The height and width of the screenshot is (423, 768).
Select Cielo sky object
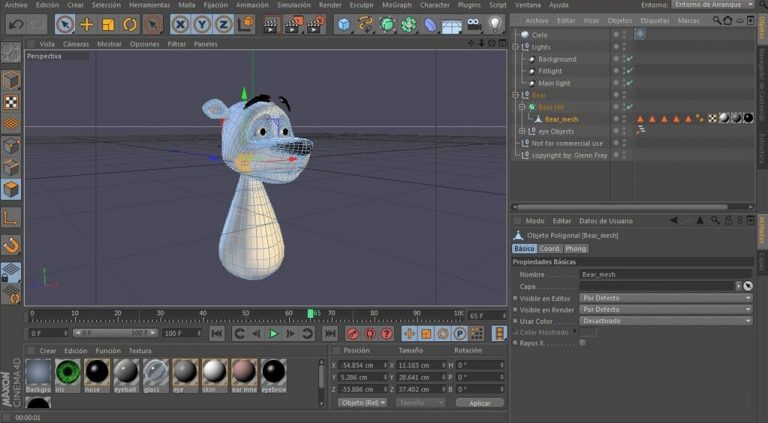(539, 35)
